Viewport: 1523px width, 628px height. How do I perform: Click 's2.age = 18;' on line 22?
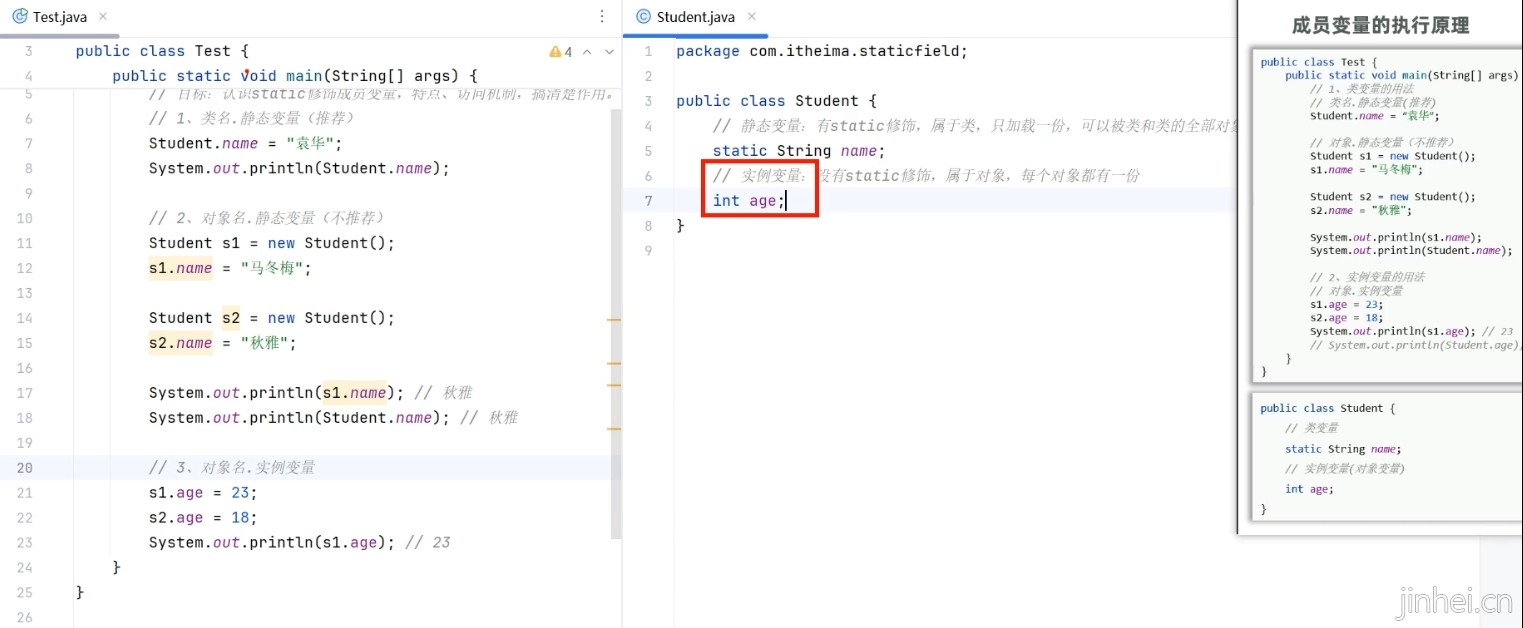(203, 518)
